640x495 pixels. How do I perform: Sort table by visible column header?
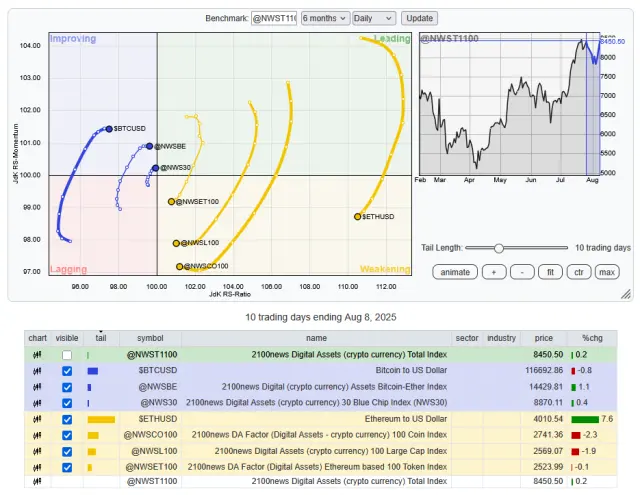point(67,338)
